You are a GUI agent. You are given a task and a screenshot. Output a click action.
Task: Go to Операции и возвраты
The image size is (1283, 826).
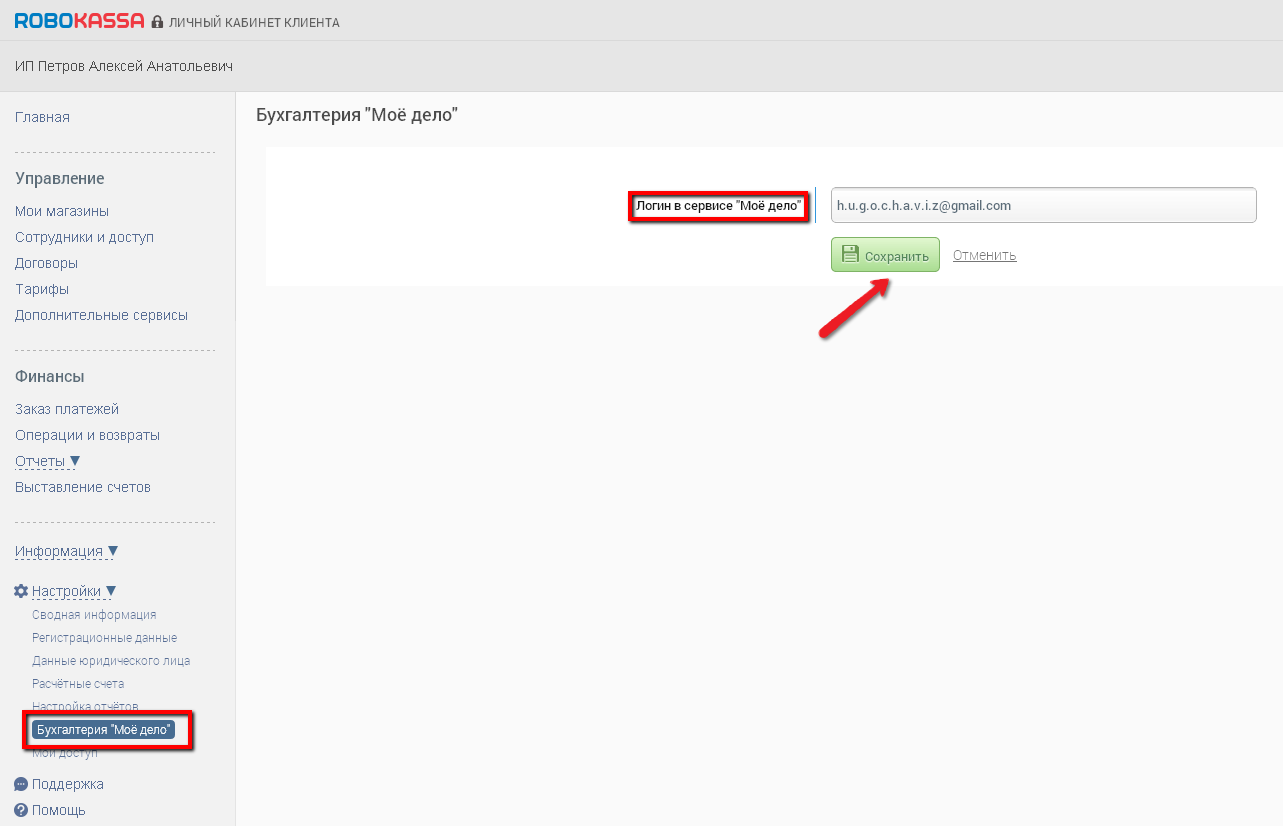[87, 435]
